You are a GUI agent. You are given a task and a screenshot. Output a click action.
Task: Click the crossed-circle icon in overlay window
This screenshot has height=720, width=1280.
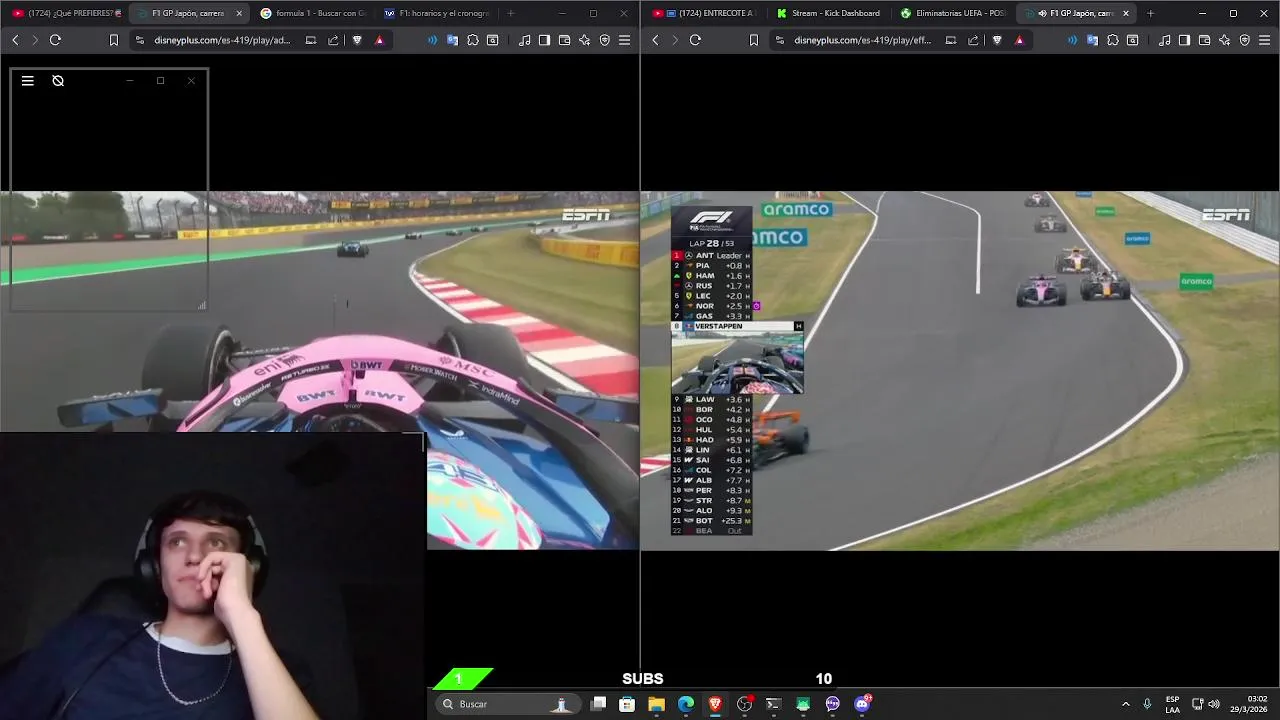[x=58, y=81]
